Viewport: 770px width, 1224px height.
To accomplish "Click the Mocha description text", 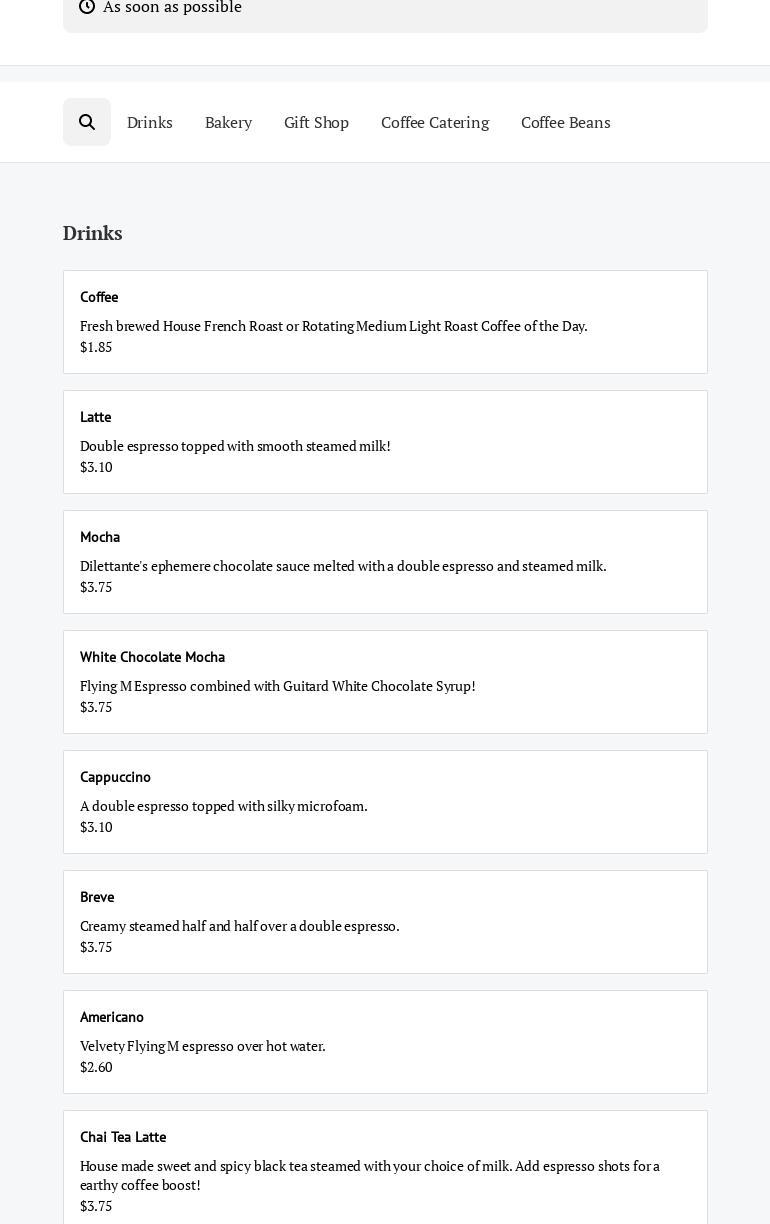I will (x=343, y=566).
